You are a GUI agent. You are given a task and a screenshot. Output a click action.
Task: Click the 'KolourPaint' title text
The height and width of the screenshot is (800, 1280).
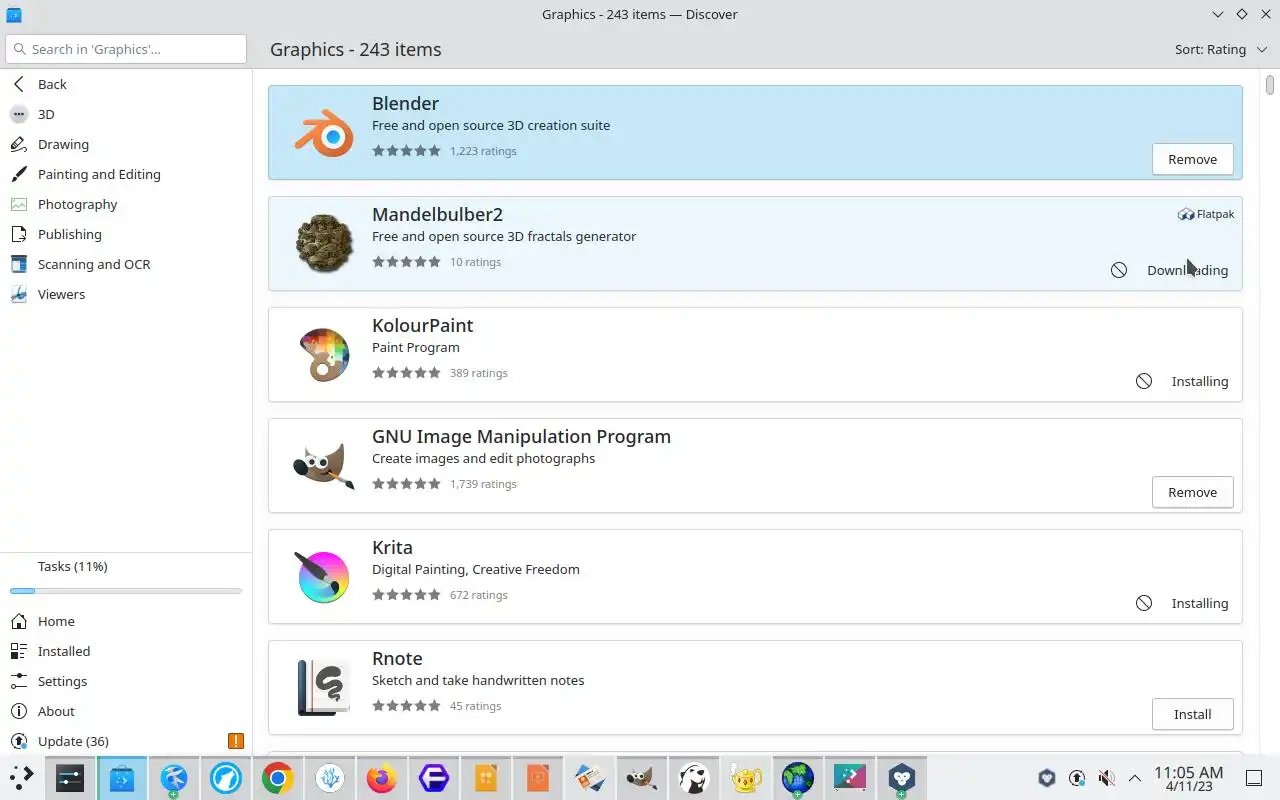tap(422, 325)
